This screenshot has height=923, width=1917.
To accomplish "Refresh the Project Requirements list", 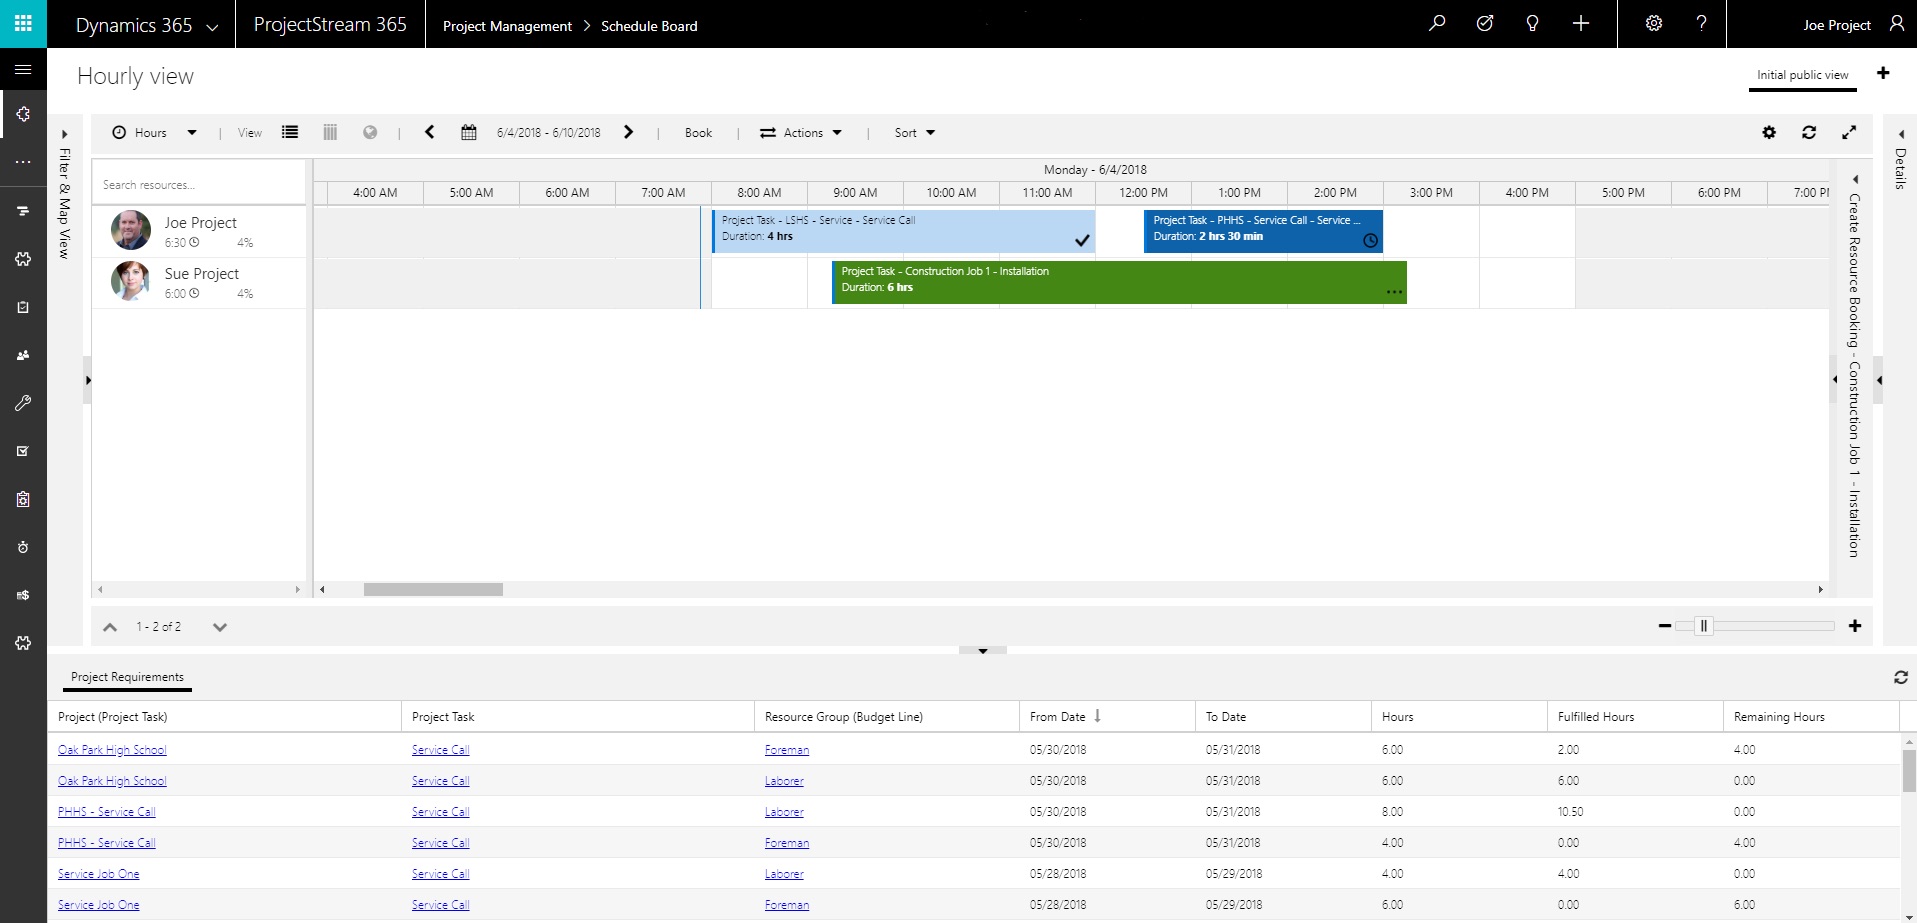I will (1900, 678).
